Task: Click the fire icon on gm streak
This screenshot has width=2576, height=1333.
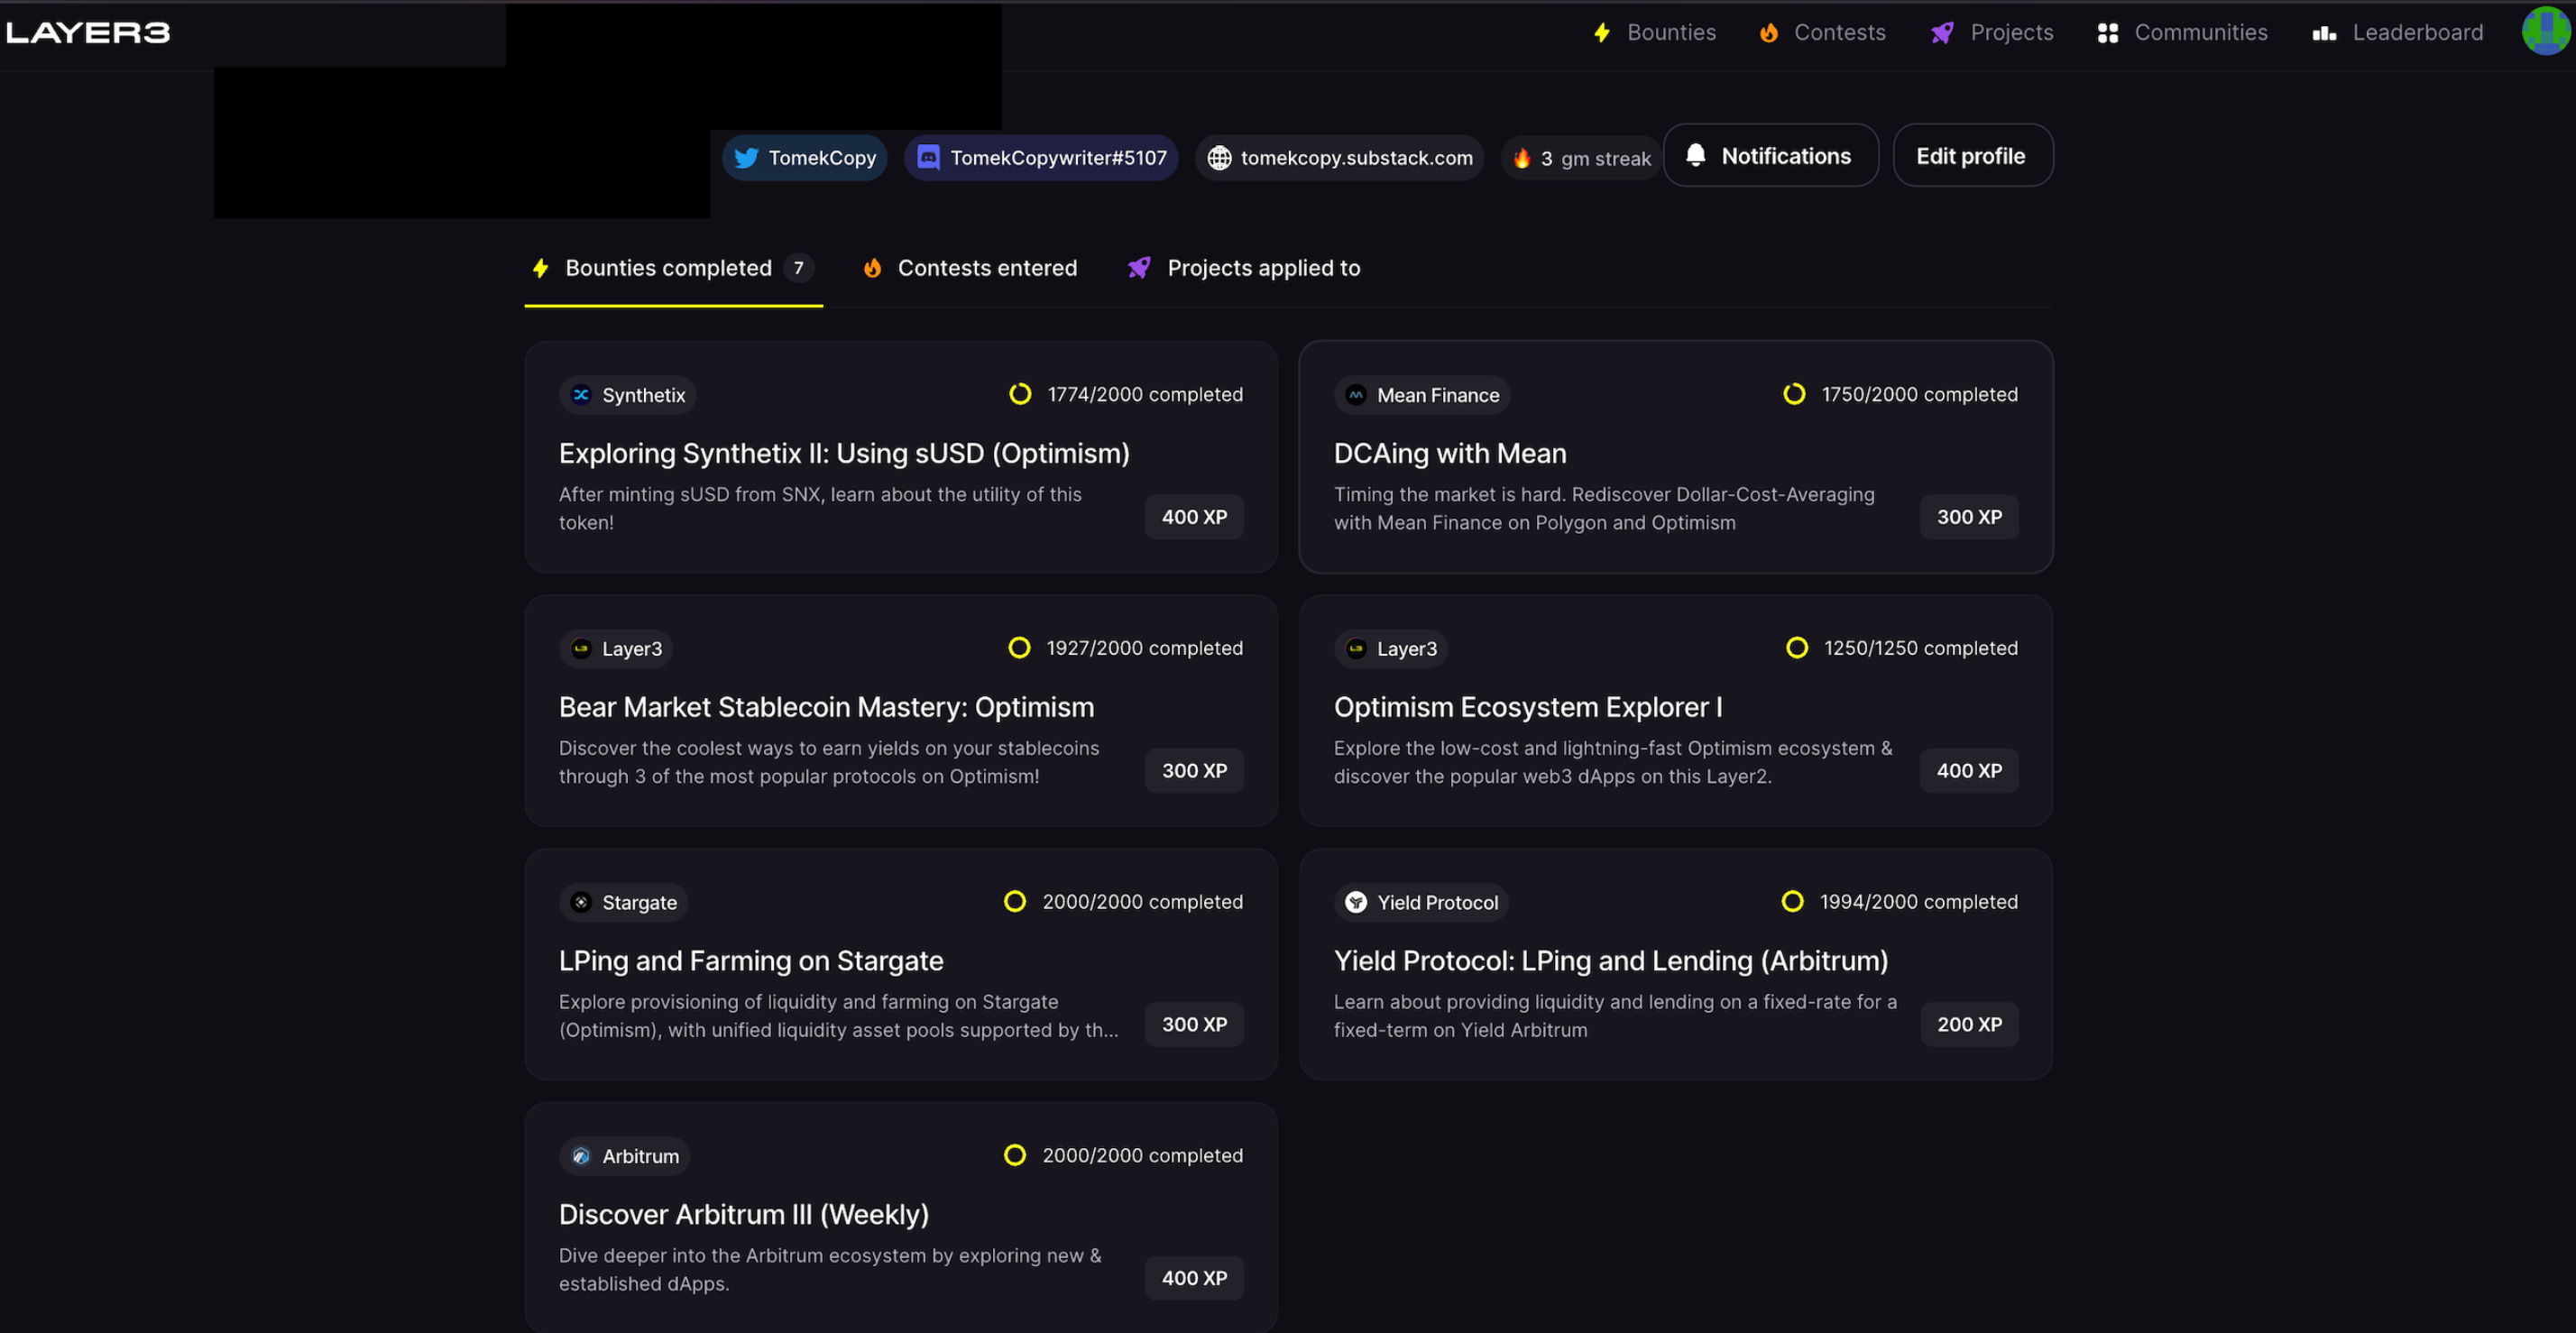Action: coord(1522,159)
